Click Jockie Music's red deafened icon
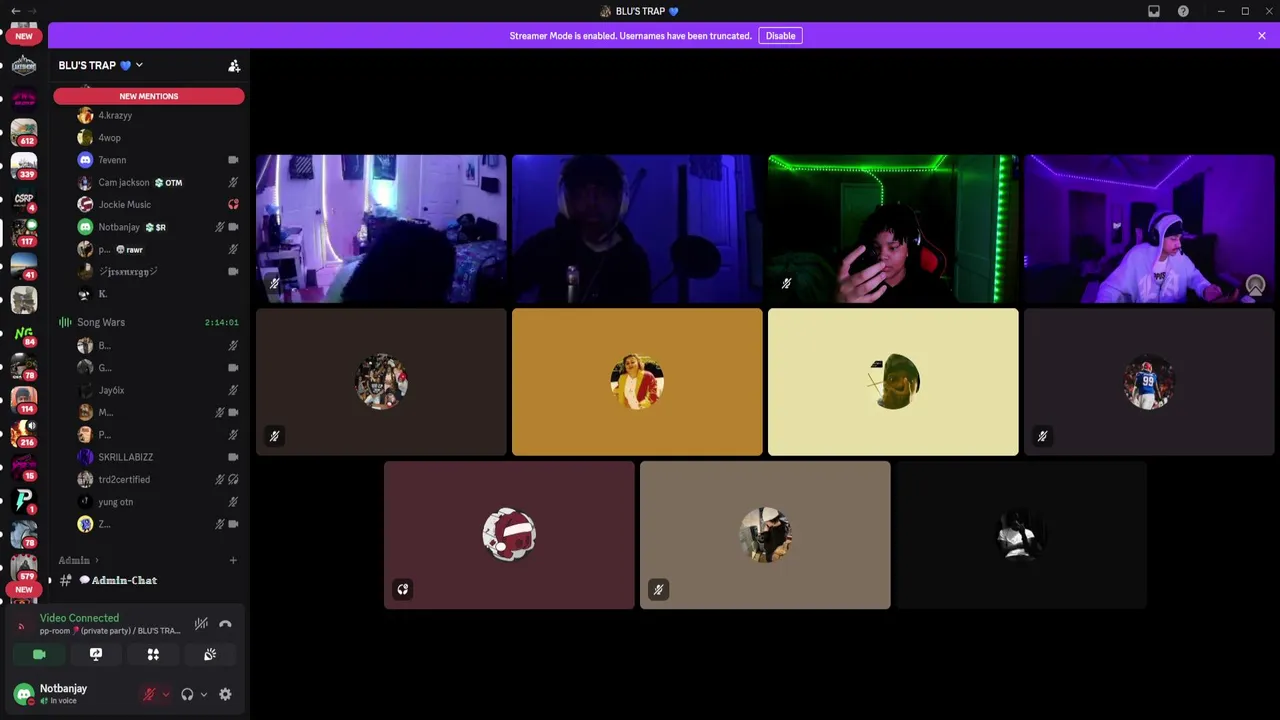 (x=233, y=205)
